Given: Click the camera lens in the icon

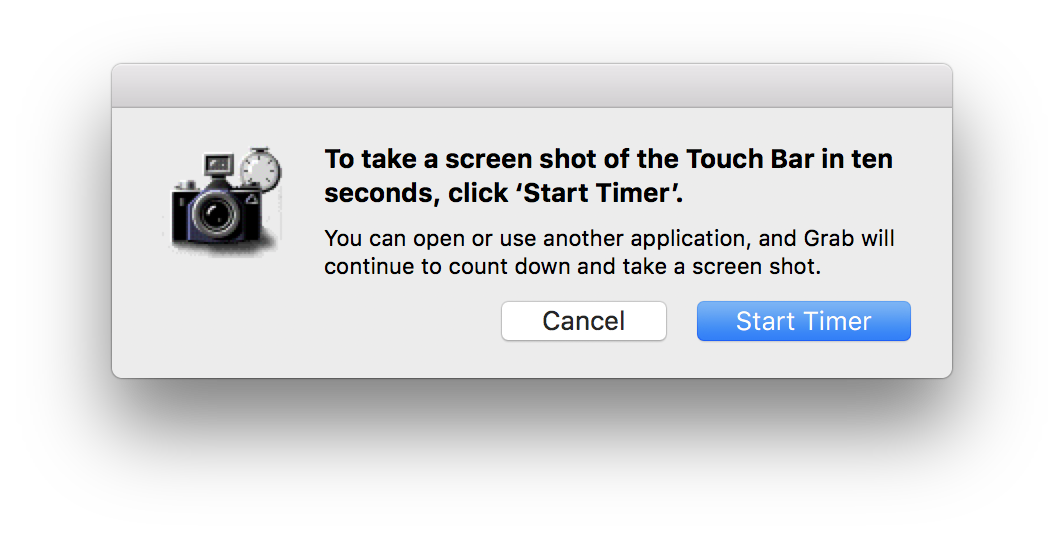Looking at the screenshot, I should click(215, 215).
